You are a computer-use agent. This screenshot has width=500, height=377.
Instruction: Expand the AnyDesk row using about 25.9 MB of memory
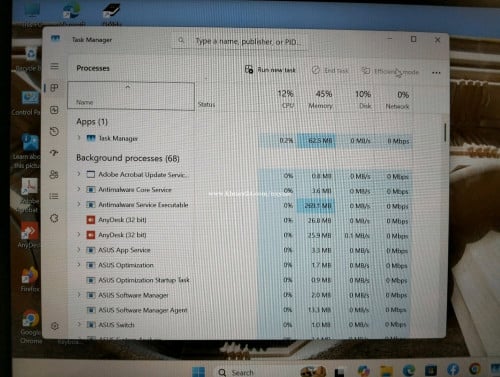click(79, 234)
